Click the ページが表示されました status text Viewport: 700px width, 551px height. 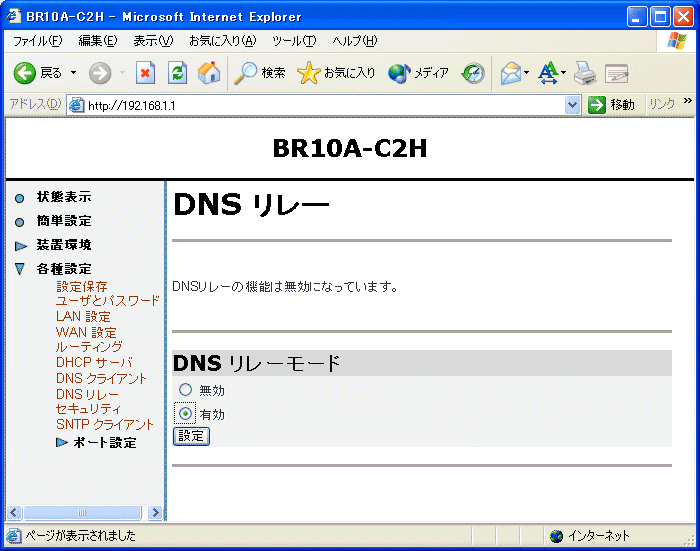80,535
